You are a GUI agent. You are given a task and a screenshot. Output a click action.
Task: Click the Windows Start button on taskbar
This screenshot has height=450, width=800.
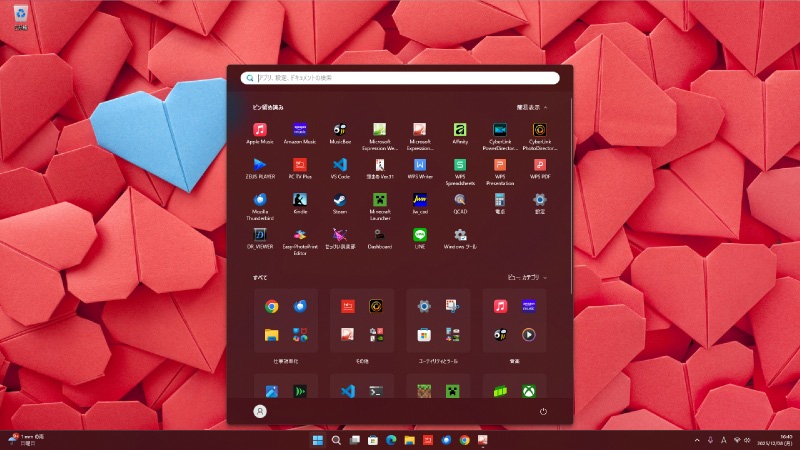click(x=318, y=440)
